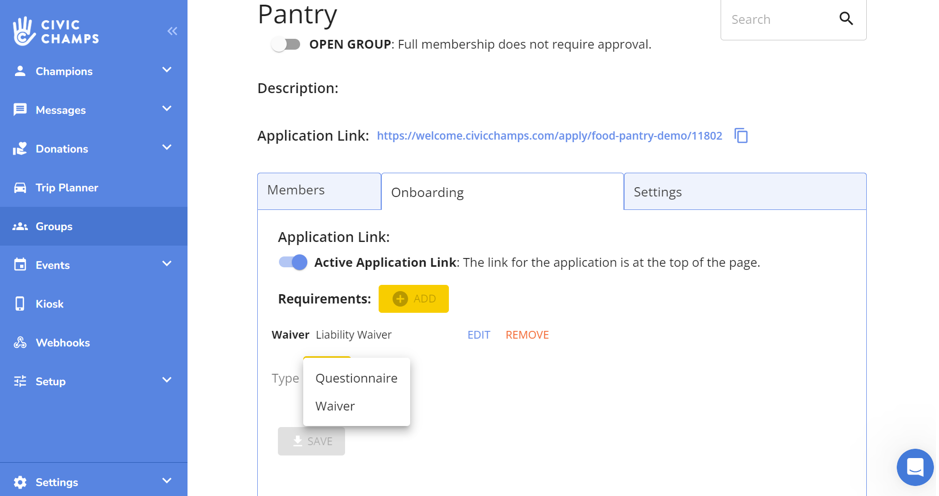Collapse the sidebar with double-chevron icon

pyautogui.click(x=172, y=31)
